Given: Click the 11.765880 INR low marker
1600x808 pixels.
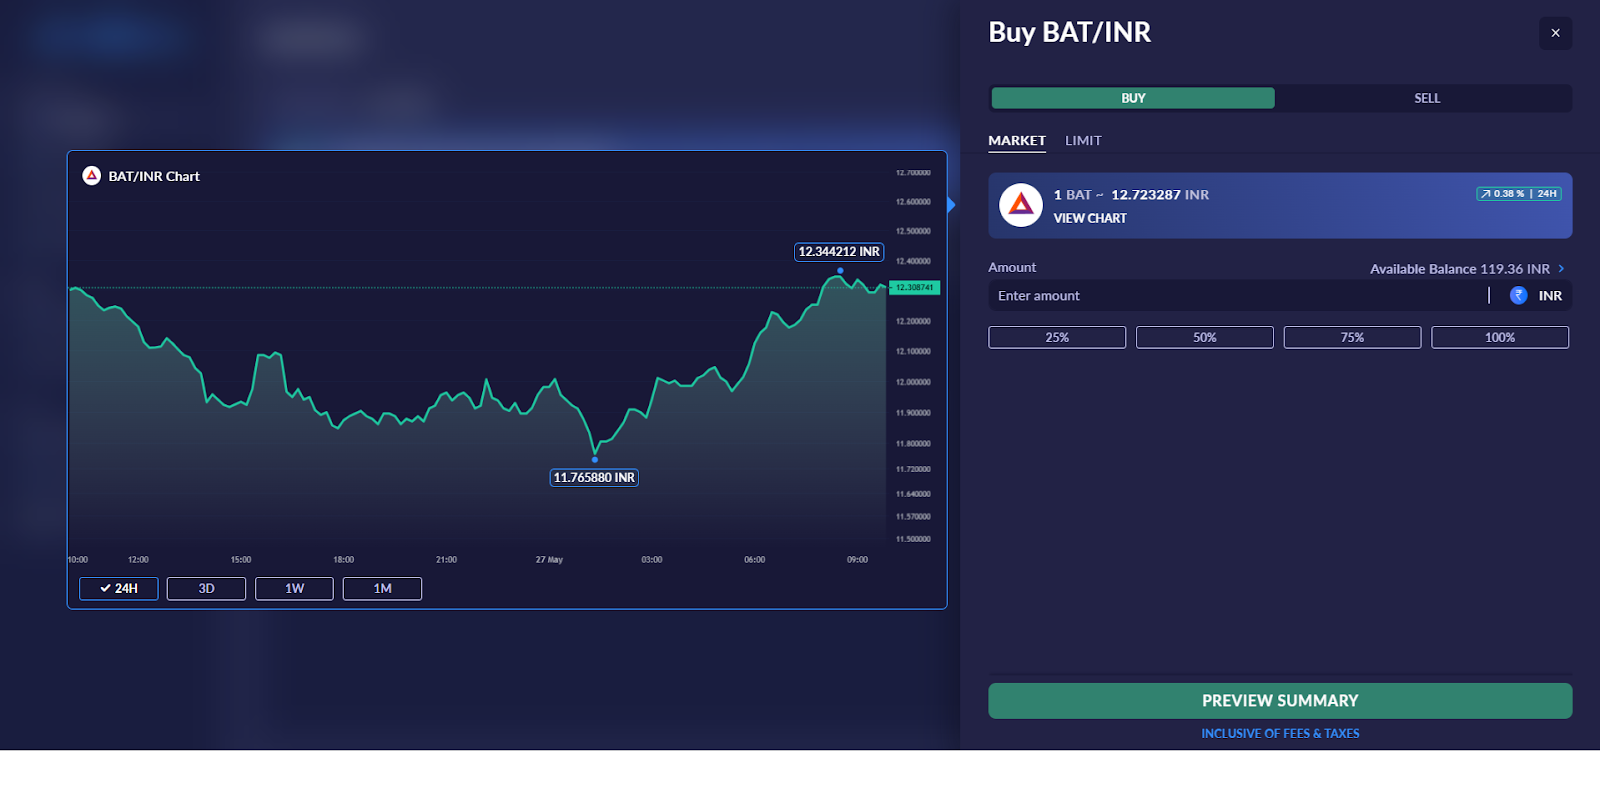Looking at the screenshot, I should 594,478.
